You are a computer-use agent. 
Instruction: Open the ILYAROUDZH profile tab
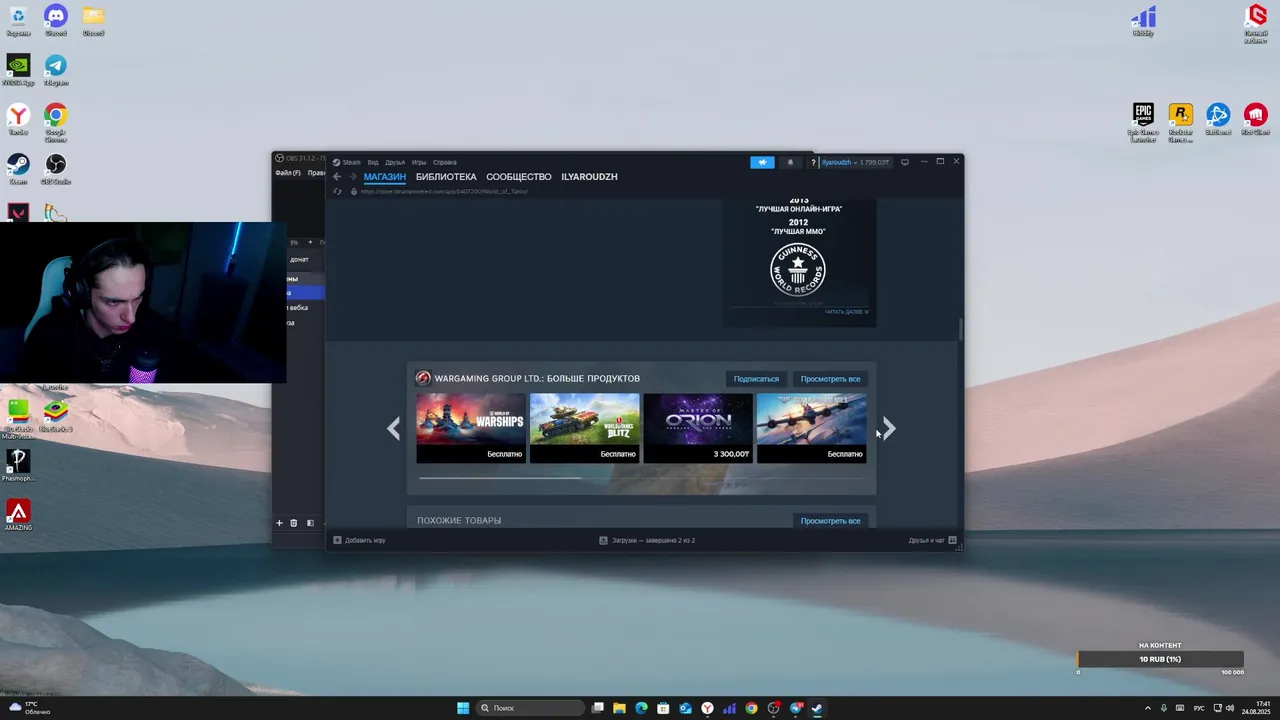tap(589, 177)
